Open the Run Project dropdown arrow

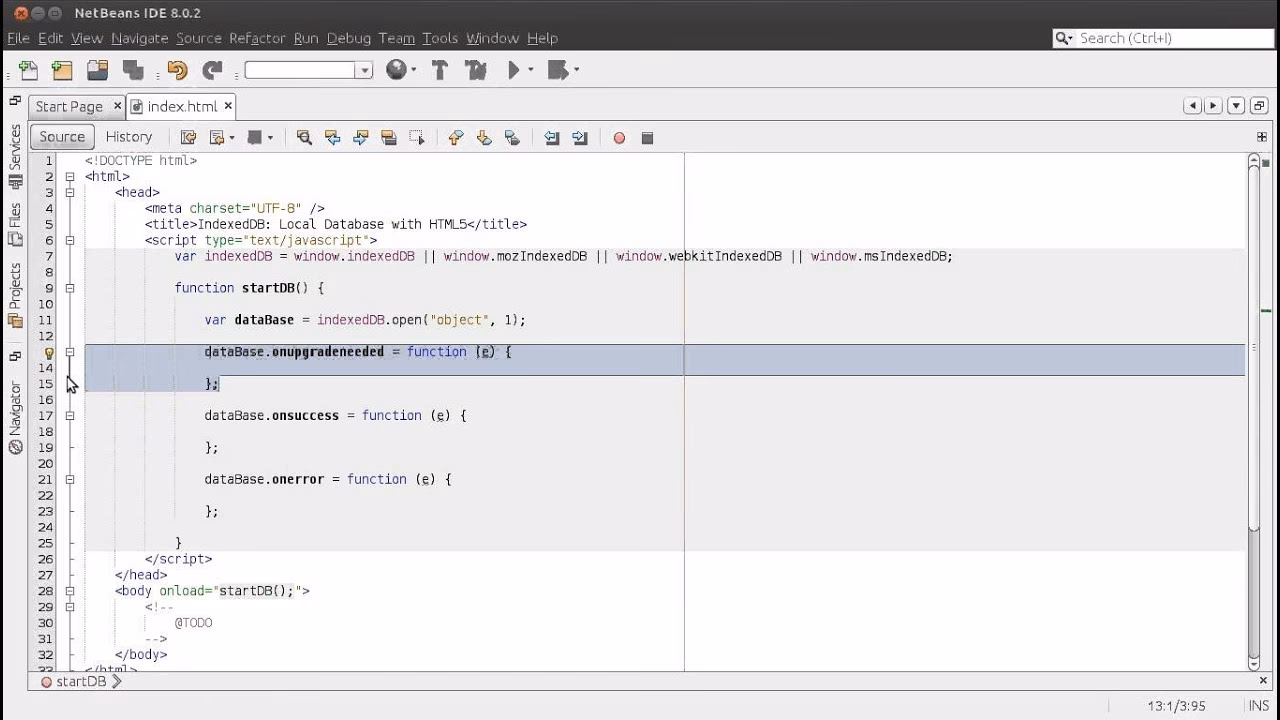[530, 70]
